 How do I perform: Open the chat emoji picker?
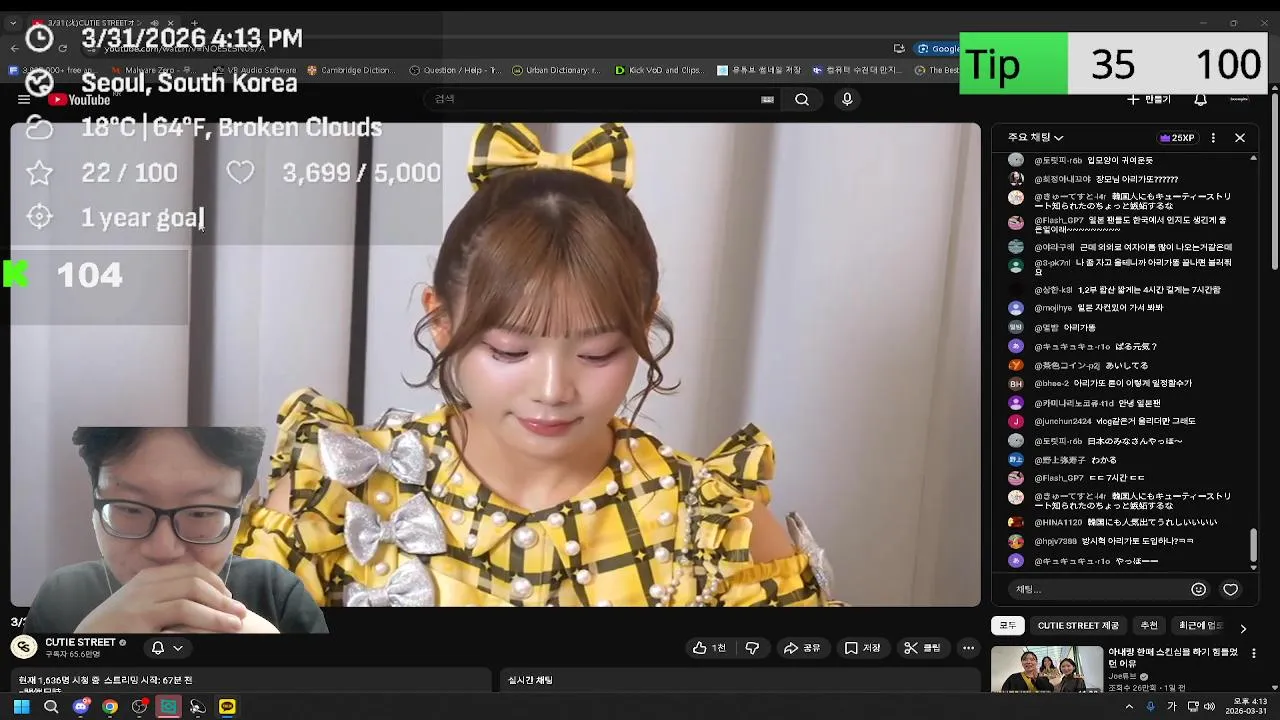click(x=1198, y=589)
